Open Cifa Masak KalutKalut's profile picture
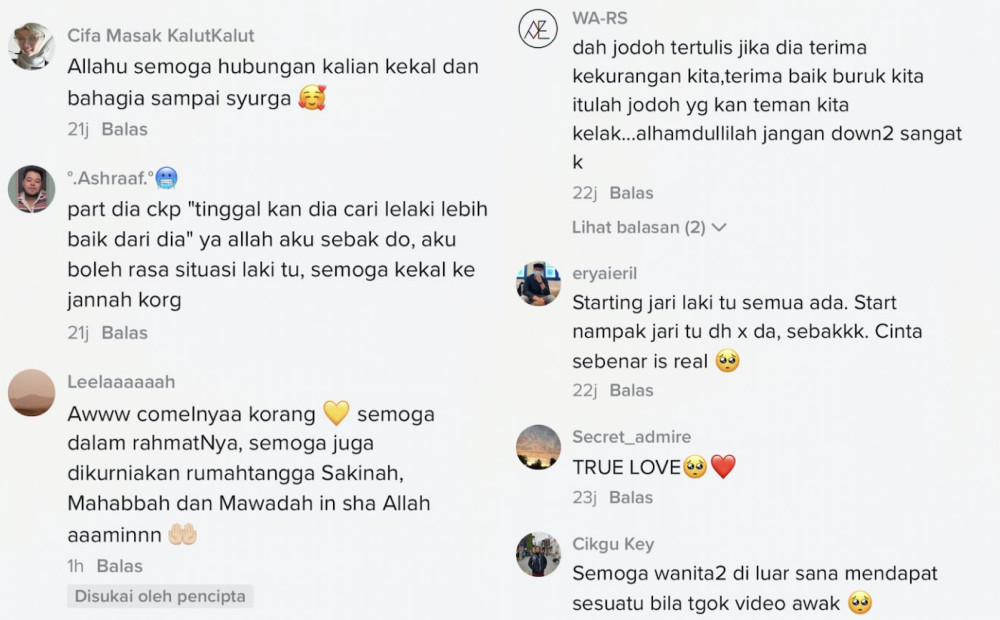Viewport: 1000px width, 620px height. pyautogui.click(x=31, y=46)
